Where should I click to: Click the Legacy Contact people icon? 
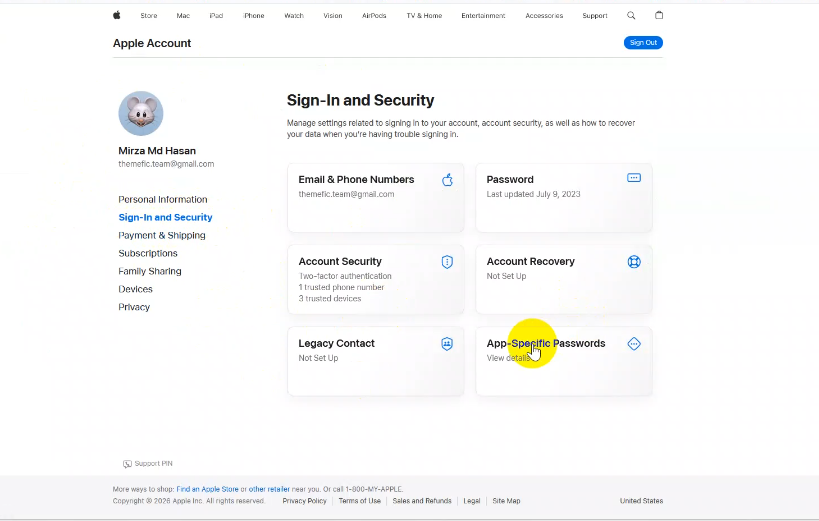click(x=447, y=344)
